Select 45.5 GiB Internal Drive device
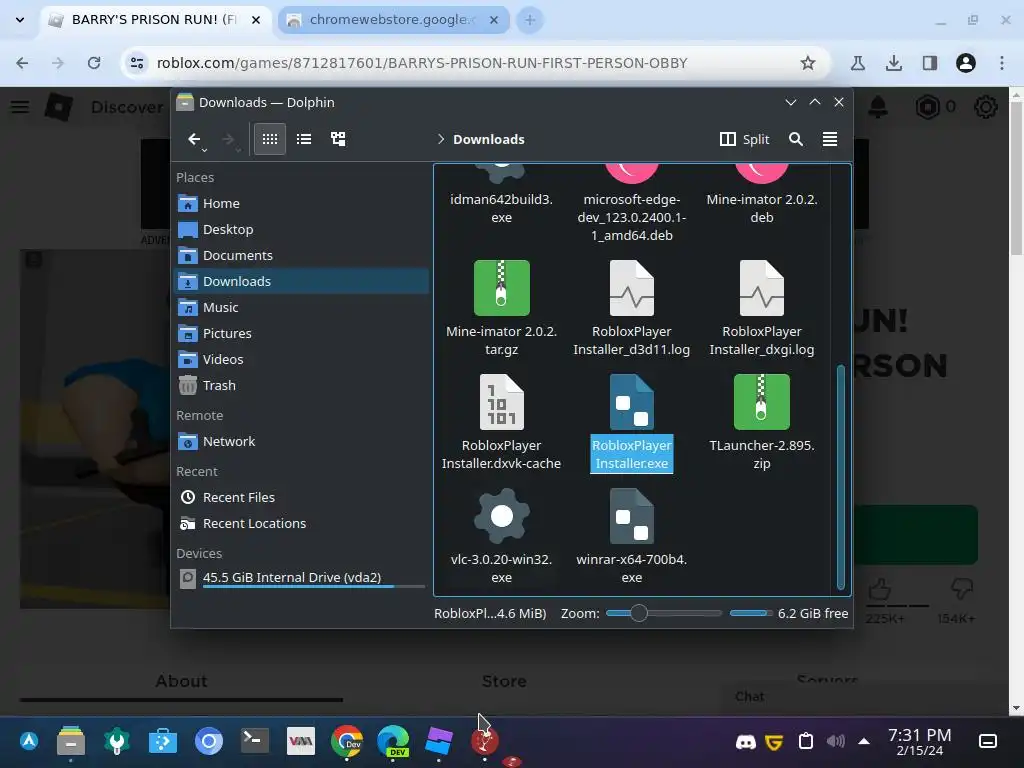Screen dimensions: 1024x768 [x=302, y=578]
